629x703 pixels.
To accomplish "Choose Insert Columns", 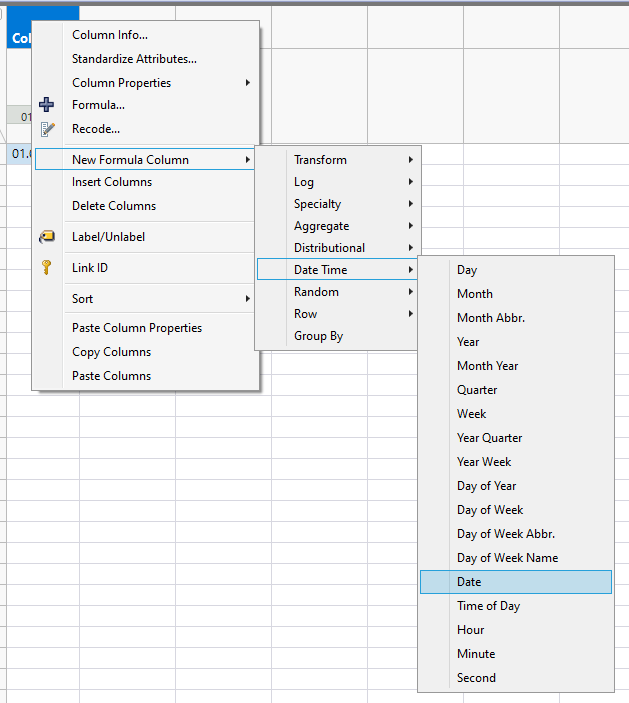I will coord(112,182).
